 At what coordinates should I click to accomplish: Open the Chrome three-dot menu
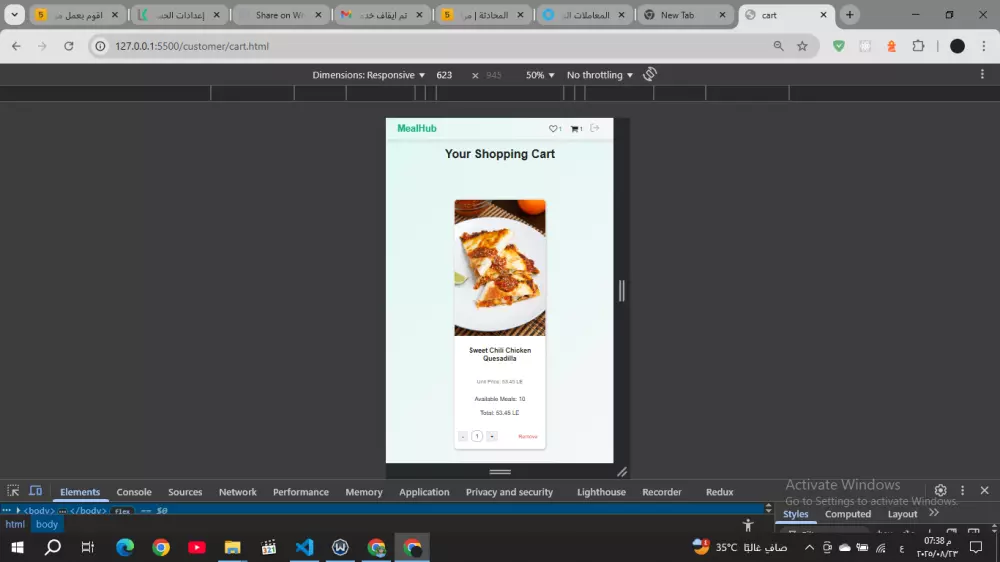984,46
